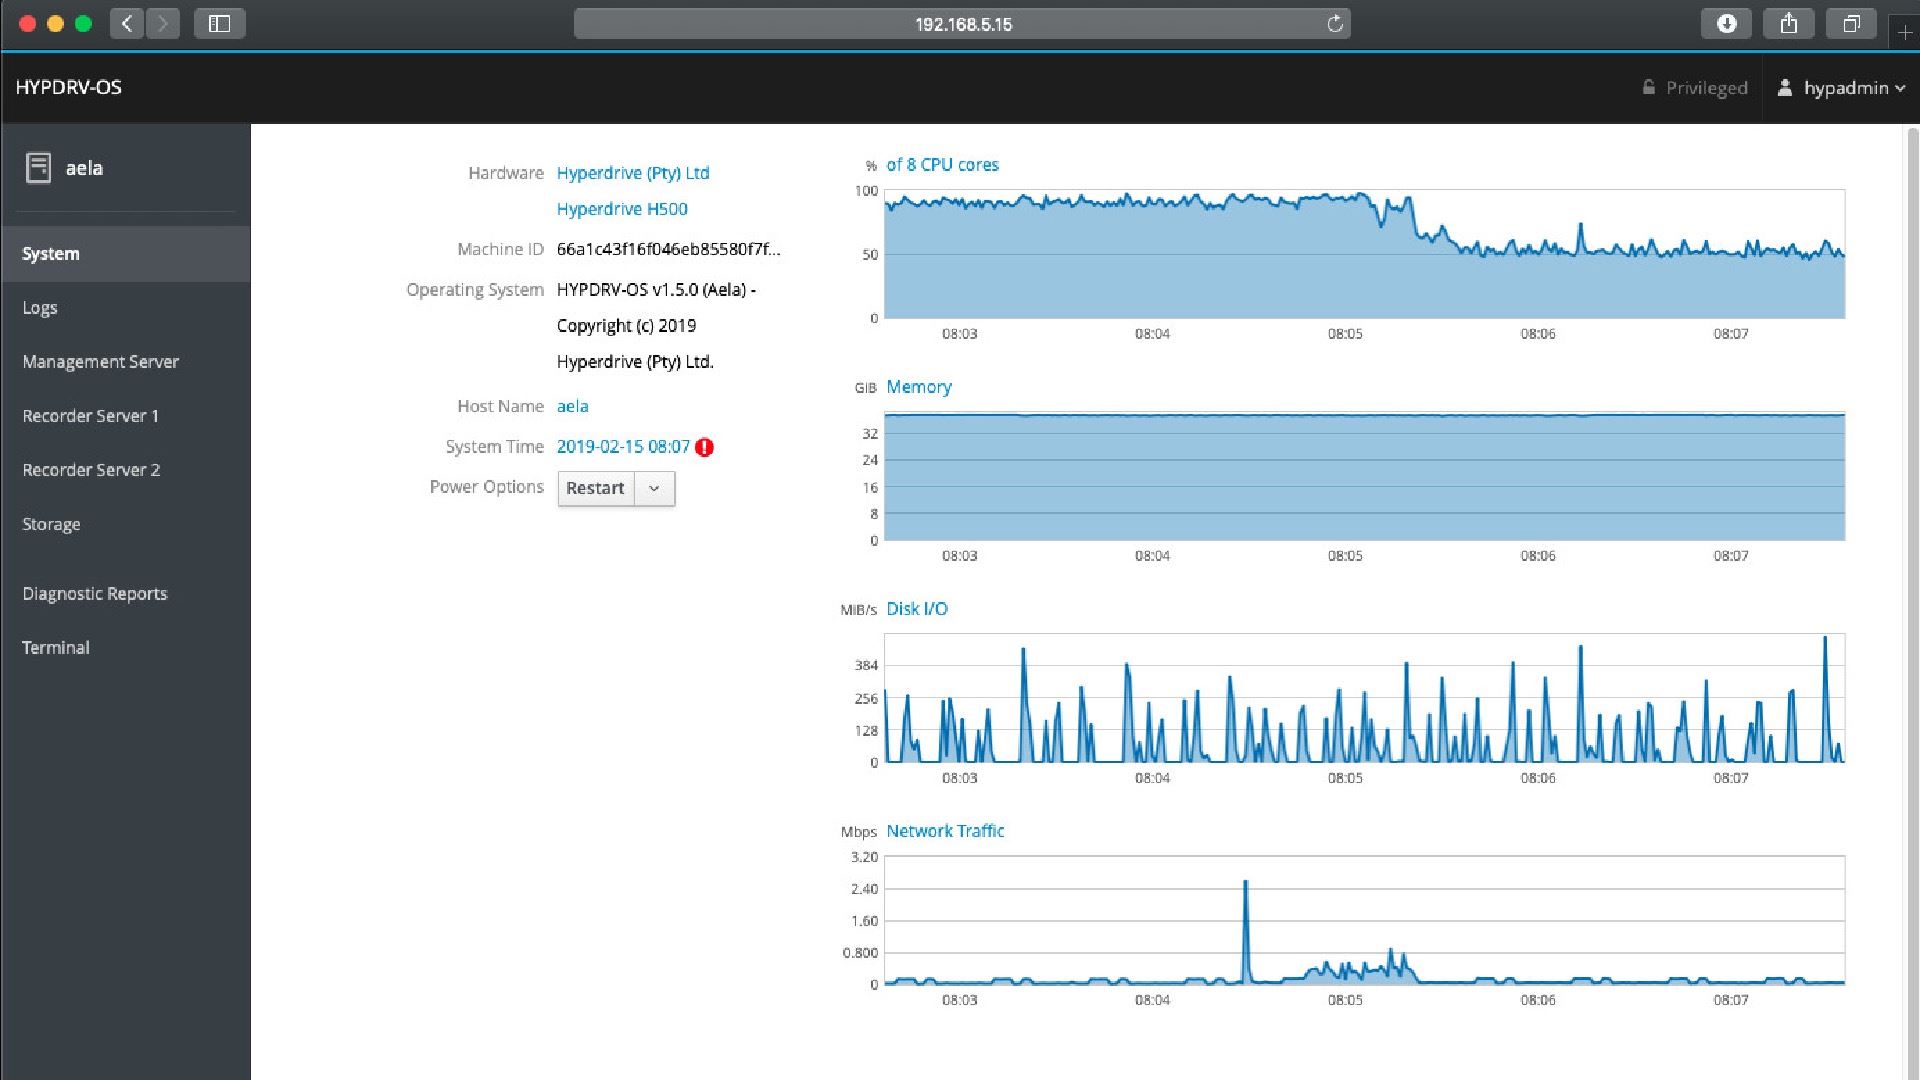Click the Logs sidebar icon
1920x1080 pixels.
38,306
